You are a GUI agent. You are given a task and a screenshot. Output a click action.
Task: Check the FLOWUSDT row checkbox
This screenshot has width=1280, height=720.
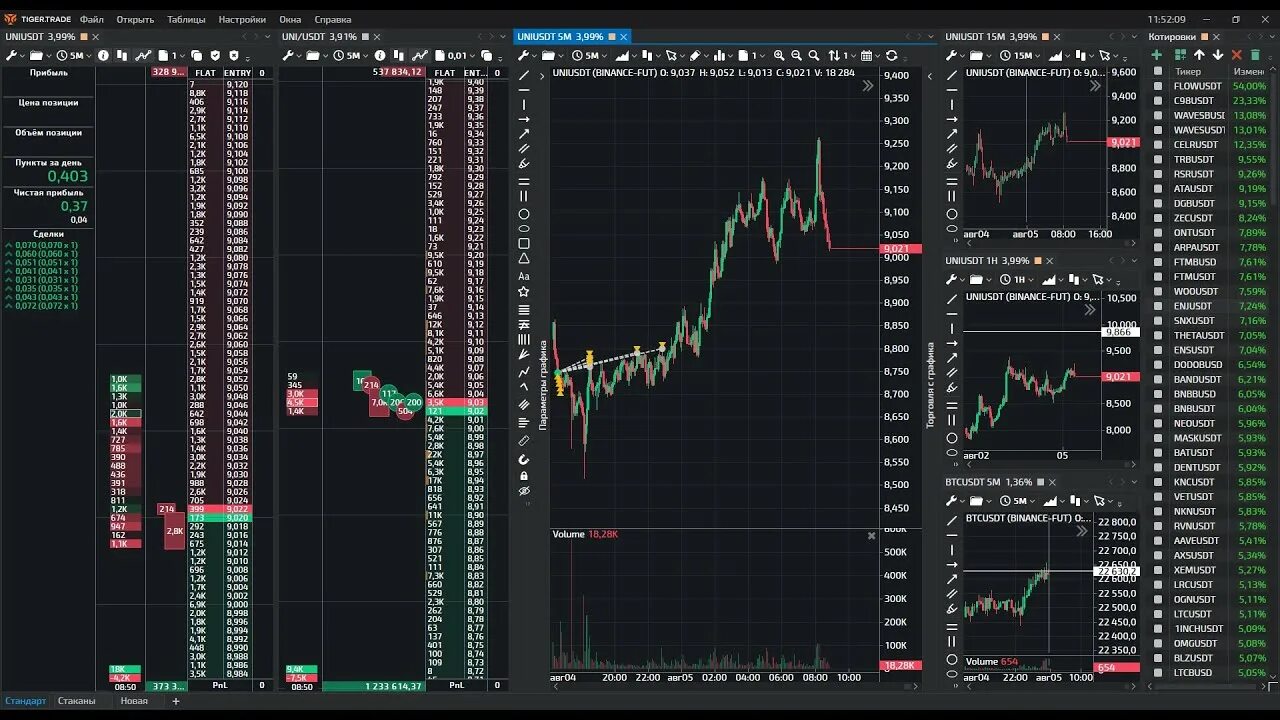click(1158, 86)
